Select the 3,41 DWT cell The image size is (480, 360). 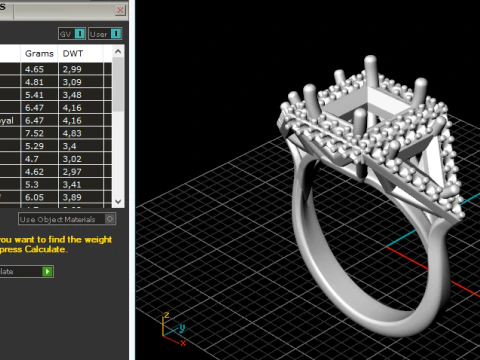point(81,184)
